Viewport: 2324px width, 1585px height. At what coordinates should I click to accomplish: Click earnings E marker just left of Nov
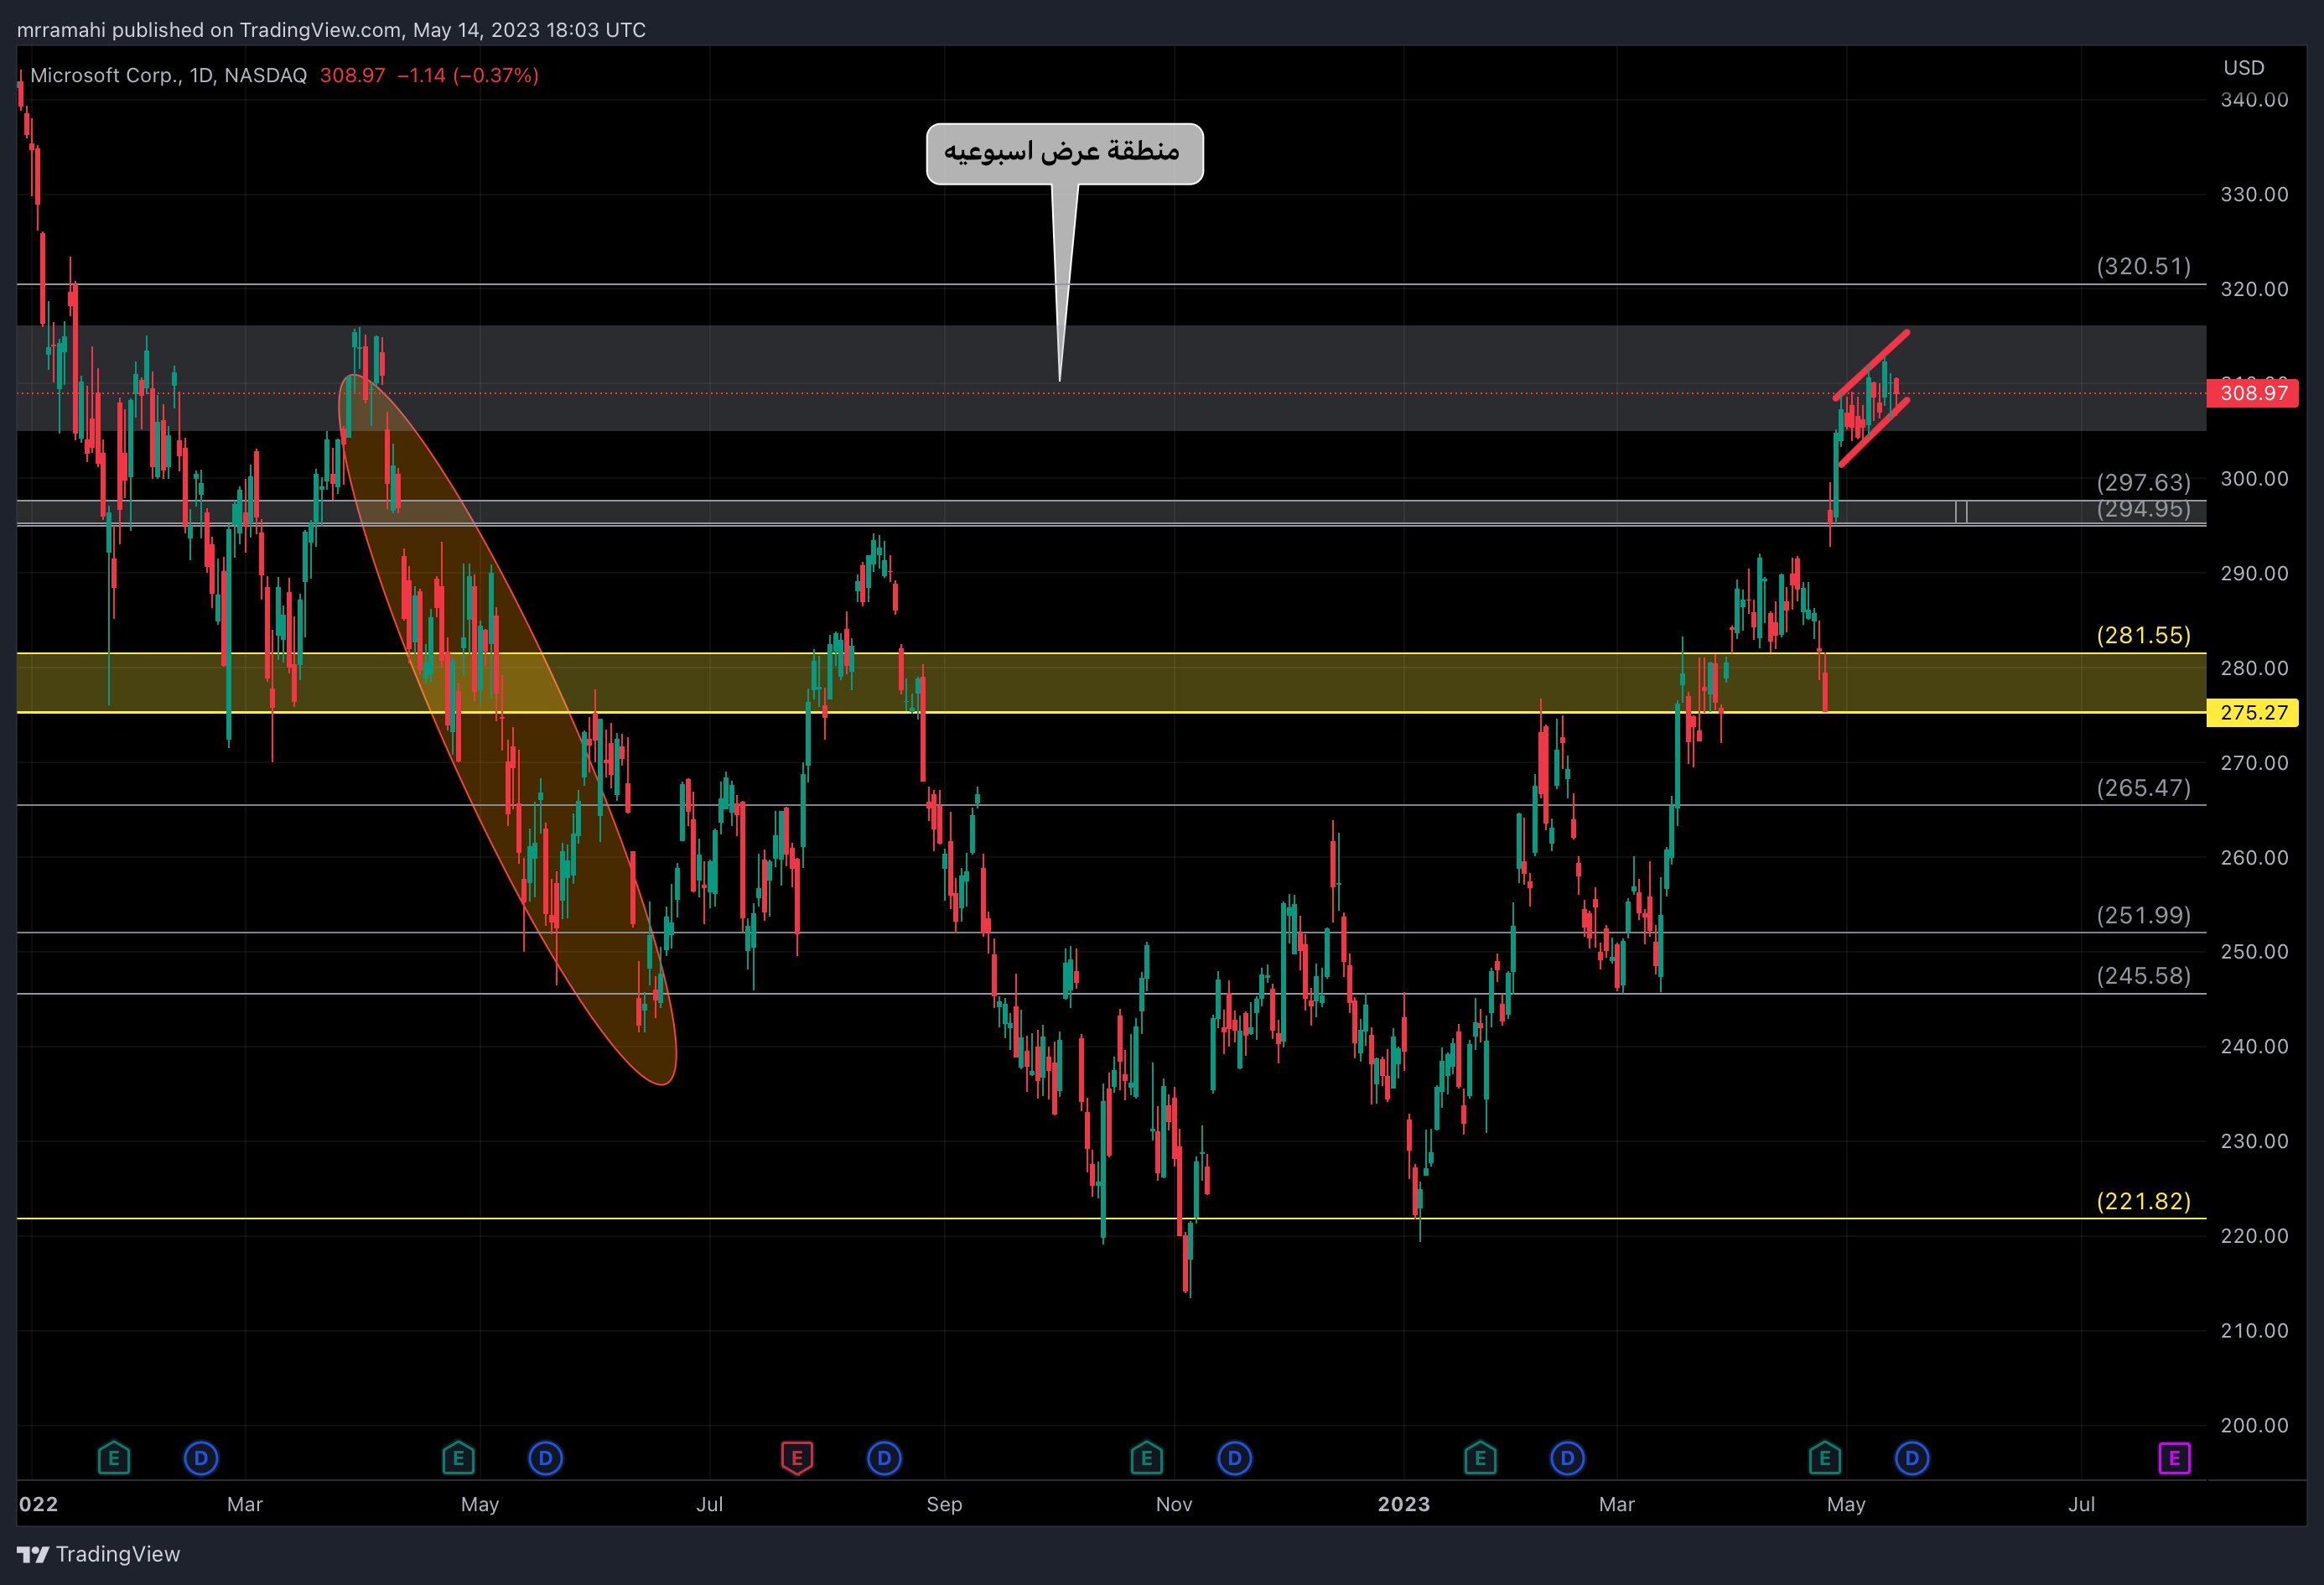tap(1146, 1458)
